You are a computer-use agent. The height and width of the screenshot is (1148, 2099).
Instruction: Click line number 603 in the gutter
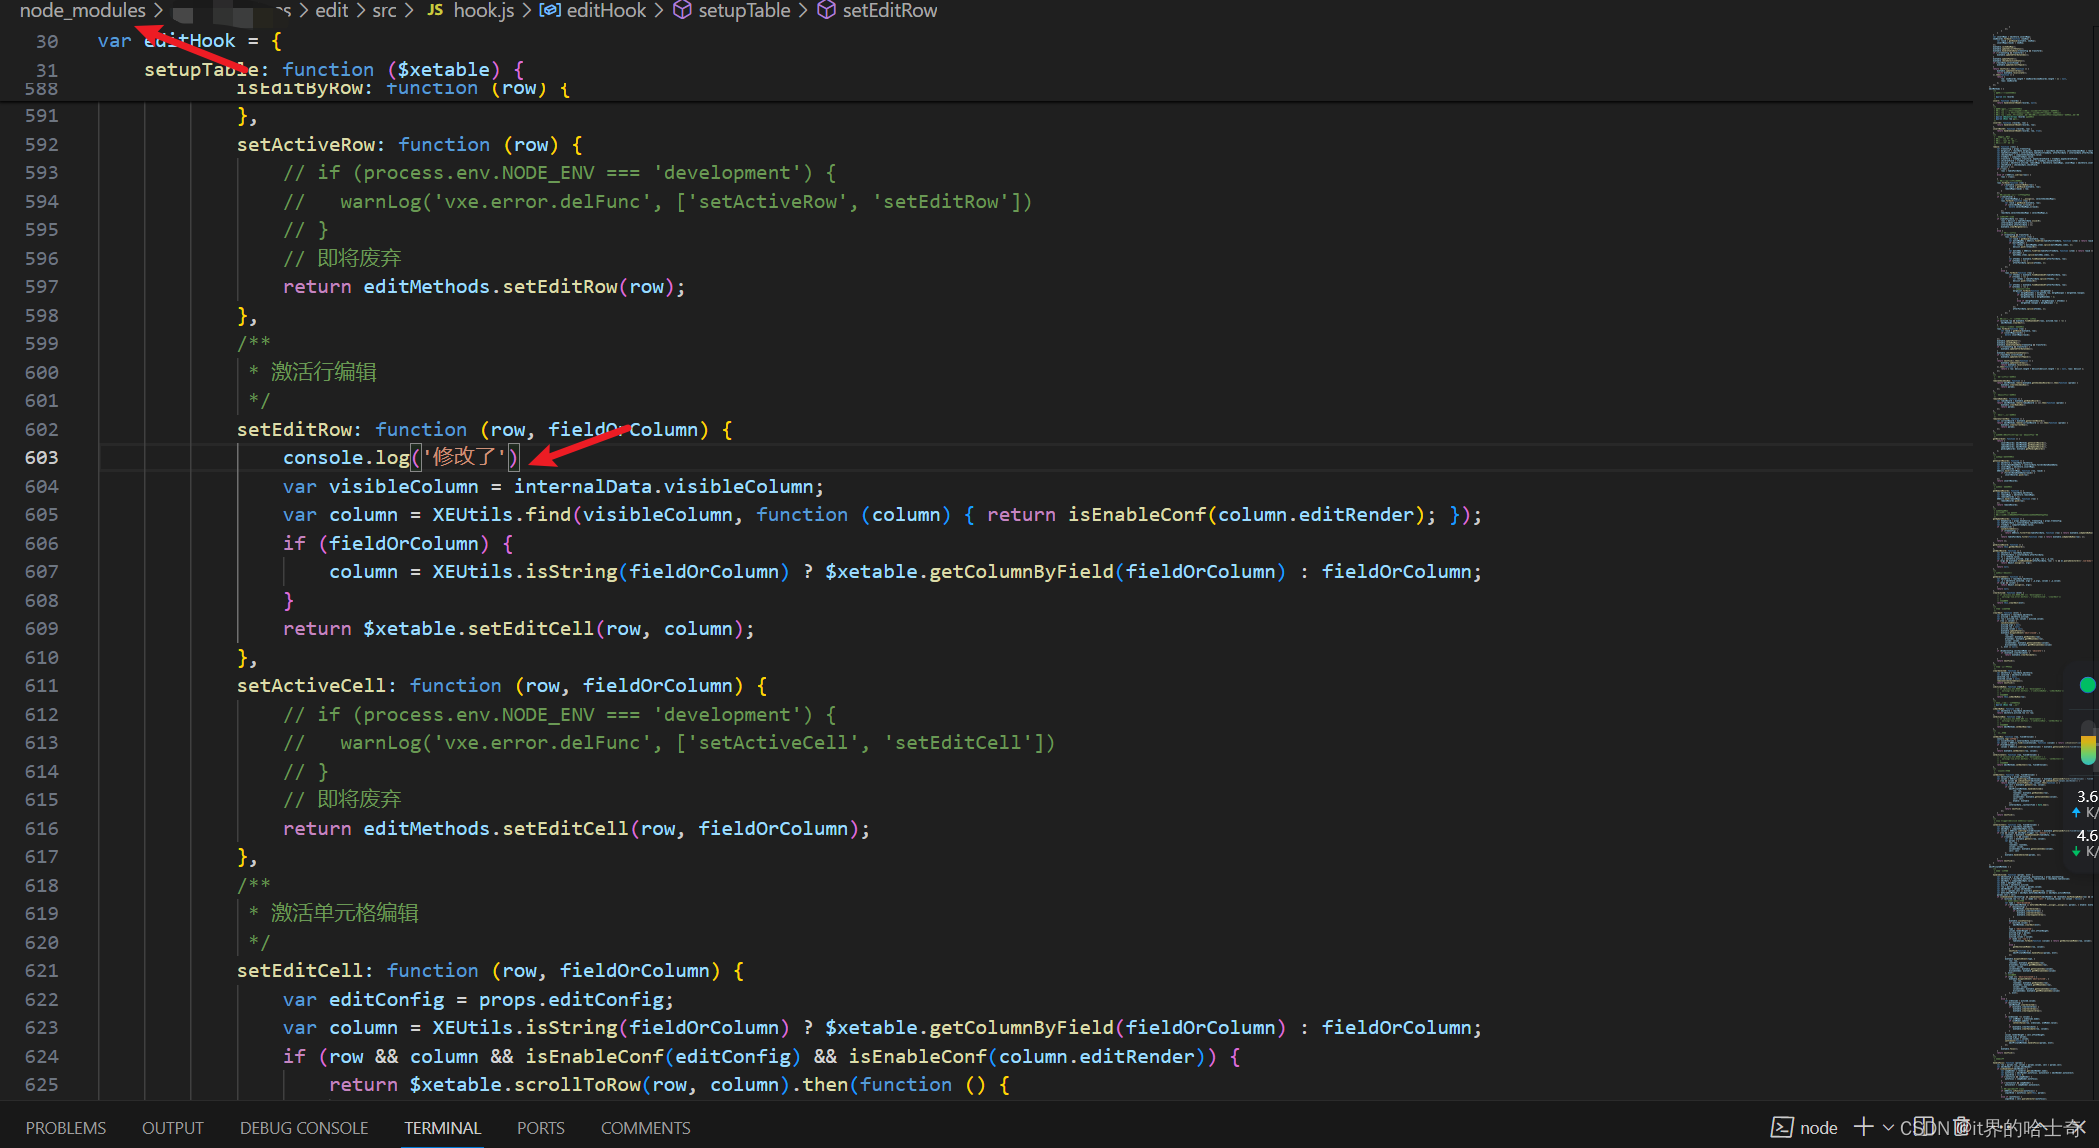(41, 457)
